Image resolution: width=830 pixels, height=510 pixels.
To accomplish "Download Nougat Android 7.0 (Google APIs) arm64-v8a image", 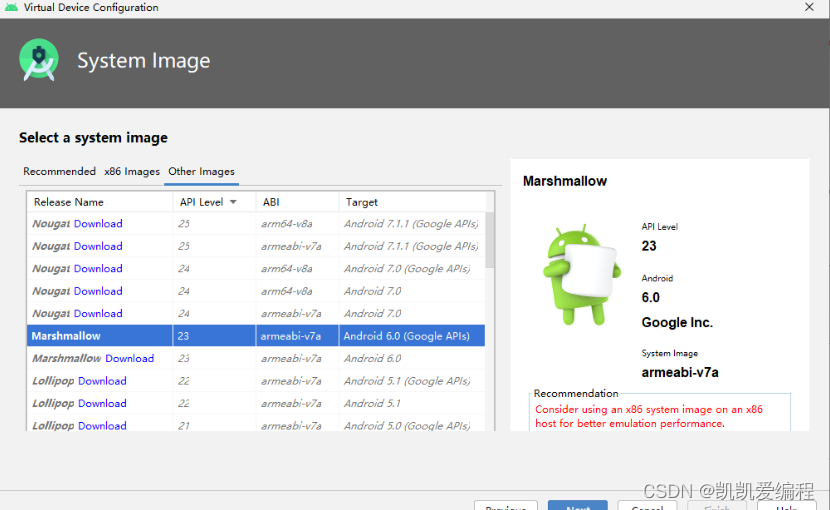I will [98, 269].
